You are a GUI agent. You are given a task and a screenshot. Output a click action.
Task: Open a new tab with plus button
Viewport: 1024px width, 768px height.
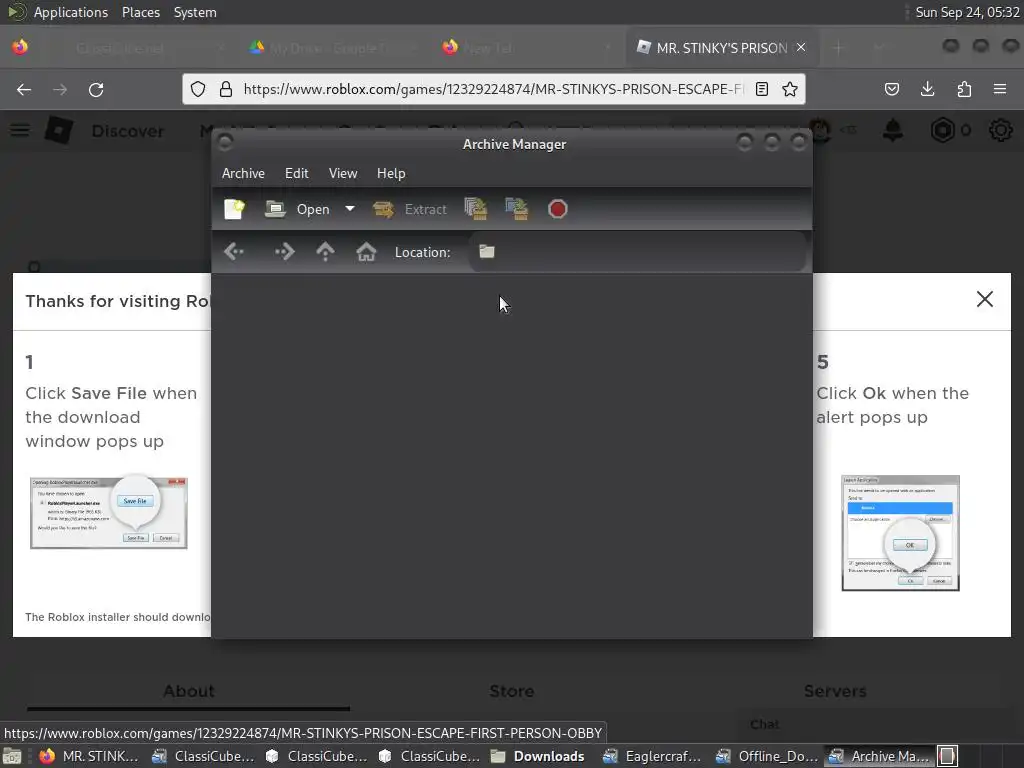tap(839, 48)
